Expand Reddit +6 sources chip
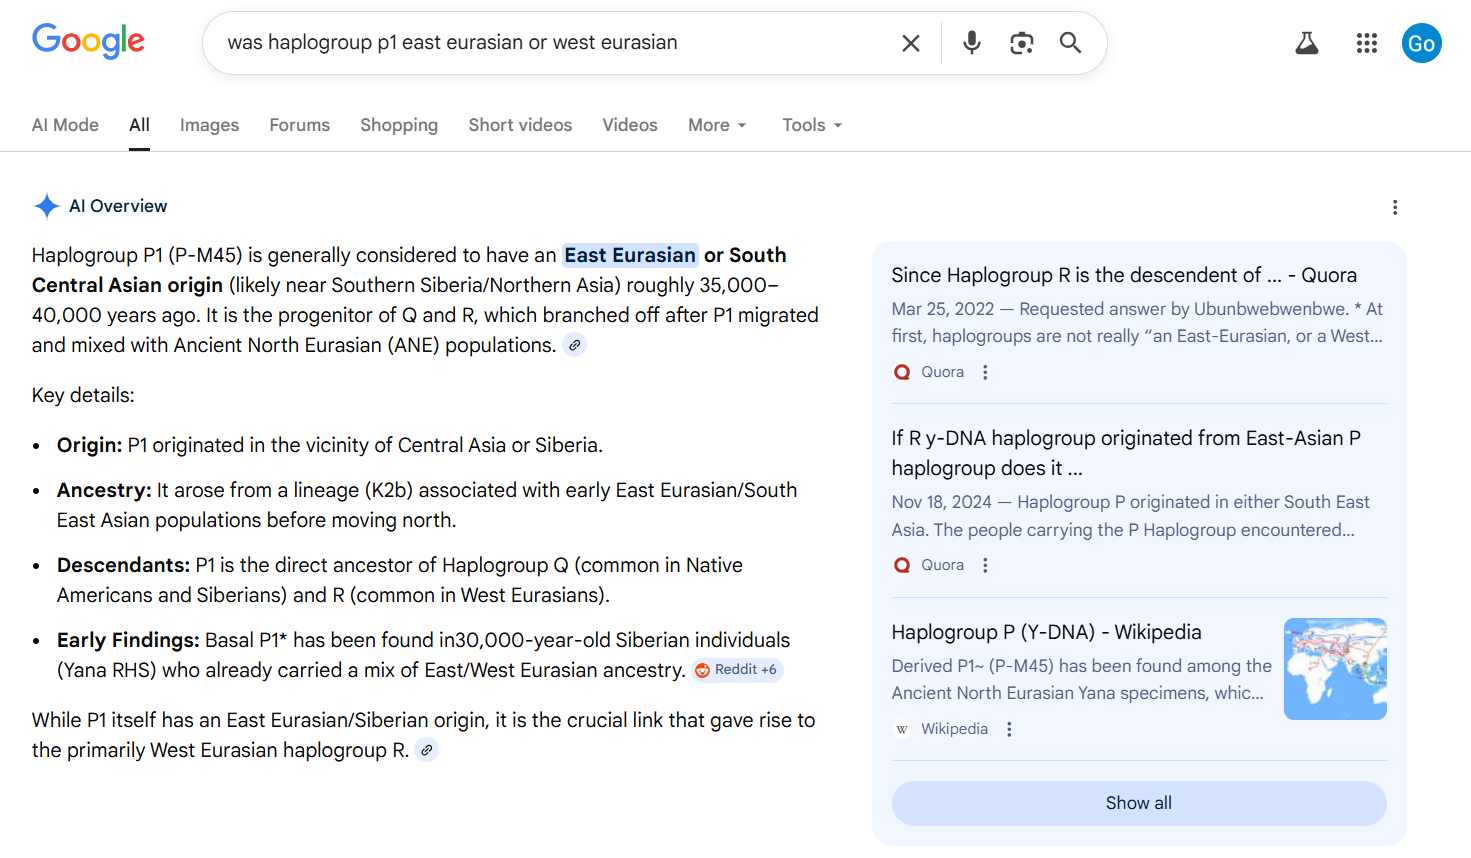Viewport: 1471px width, 858px height. tap(737, 670)
